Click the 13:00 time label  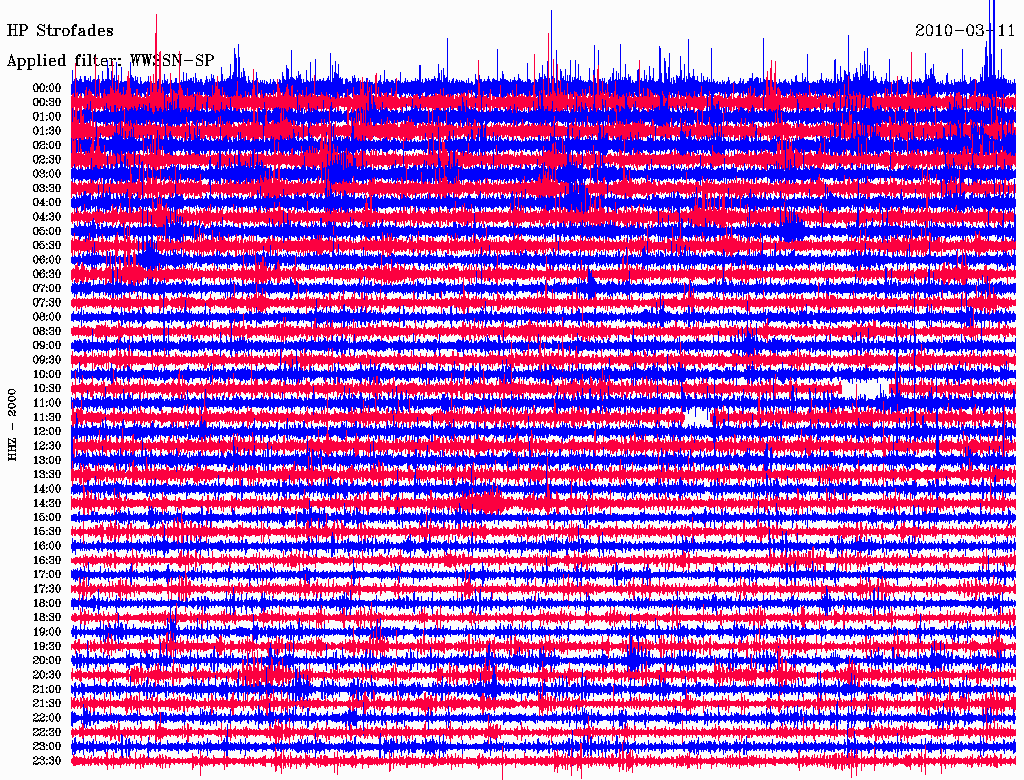[x=47, y=461]
